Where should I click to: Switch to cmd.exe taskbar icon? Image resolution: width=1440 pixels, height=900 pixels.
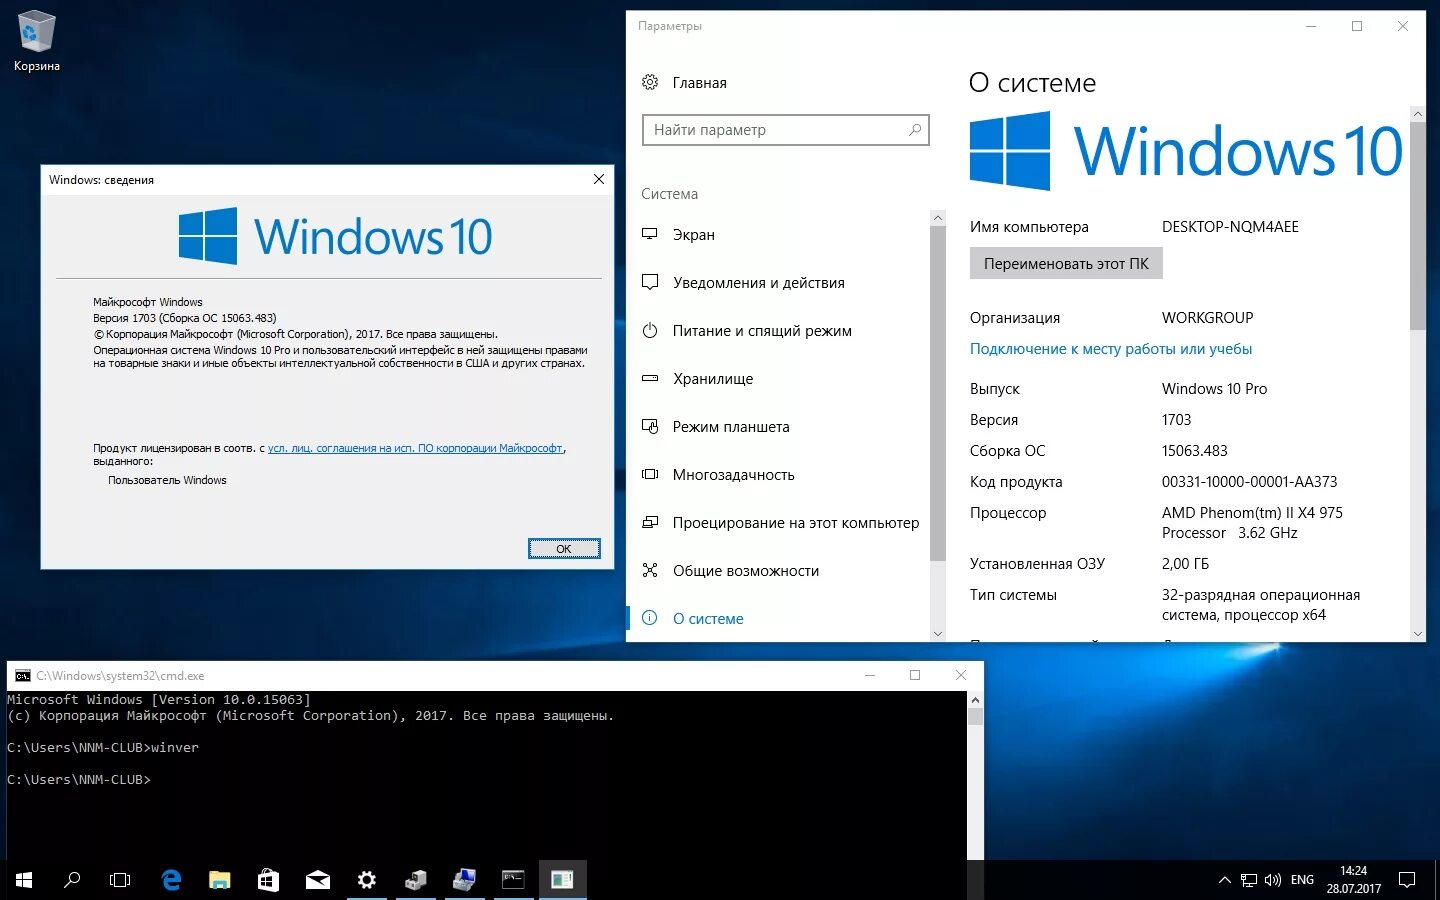point(513,880)
